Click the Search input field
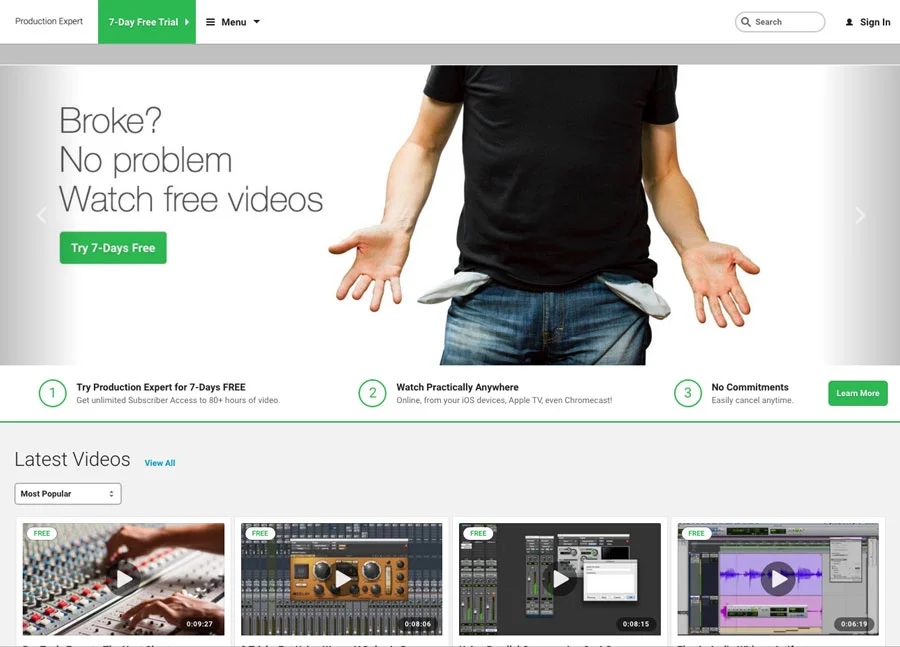Viewport: 900px width, 647px height. (780, 22)
